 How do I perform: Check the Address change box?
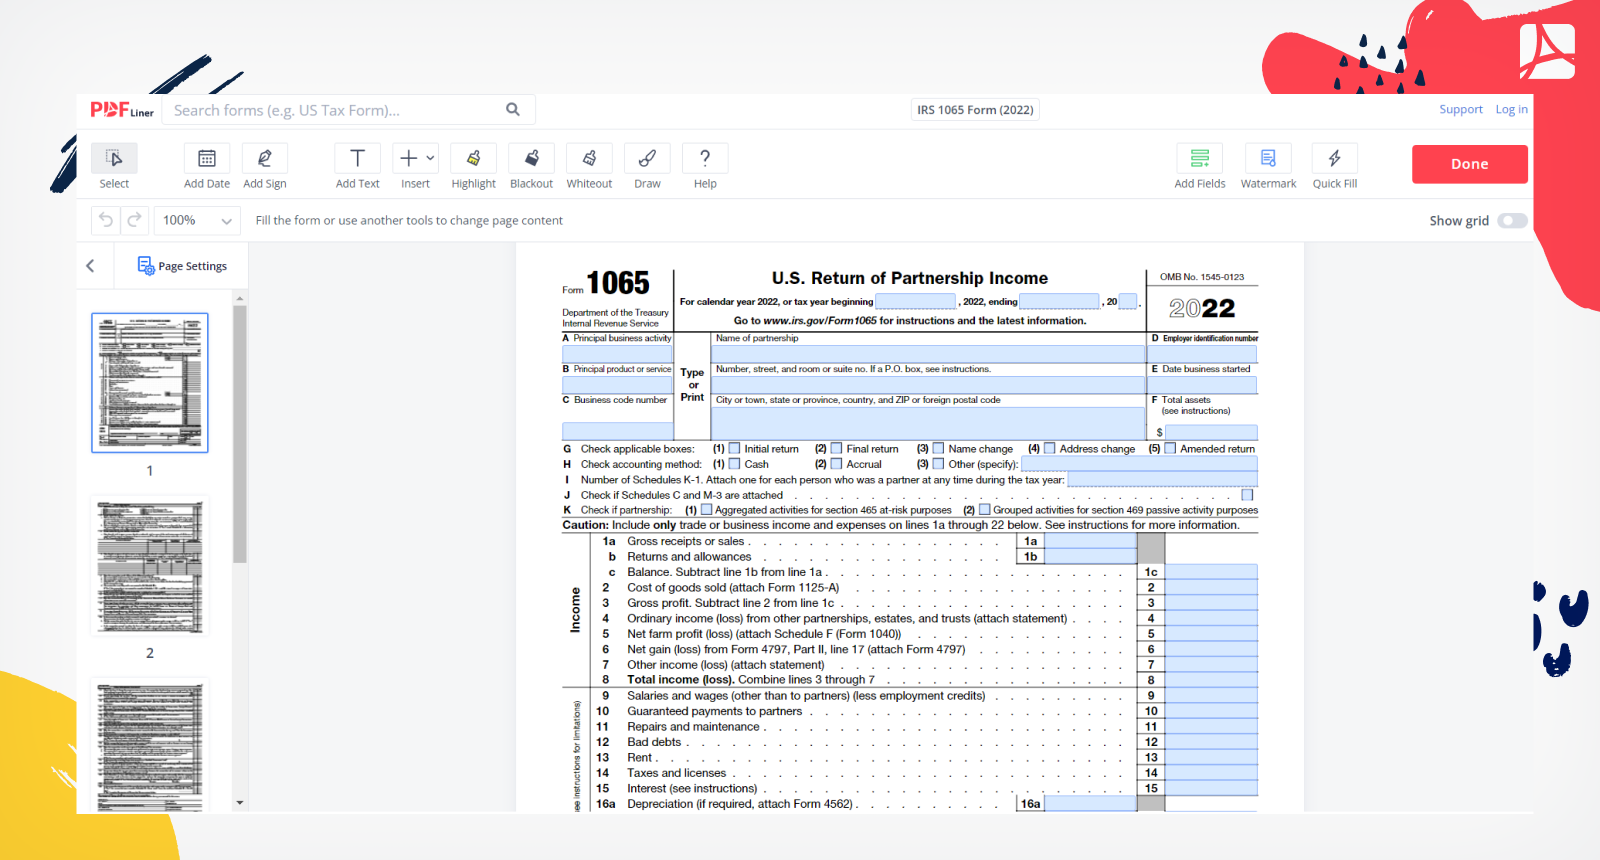[x=1050, y=449]
